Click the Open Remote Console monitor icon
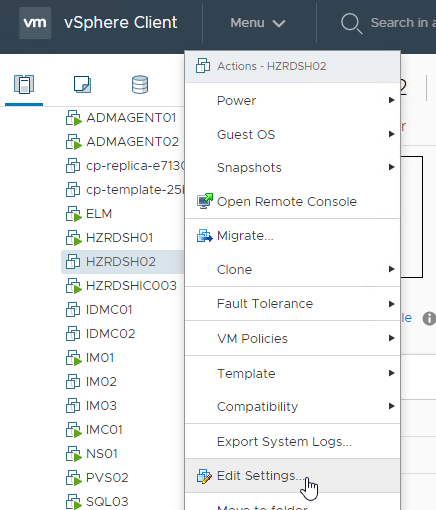Viewport: 436px width, 510px height. click(x=205, y=201)
